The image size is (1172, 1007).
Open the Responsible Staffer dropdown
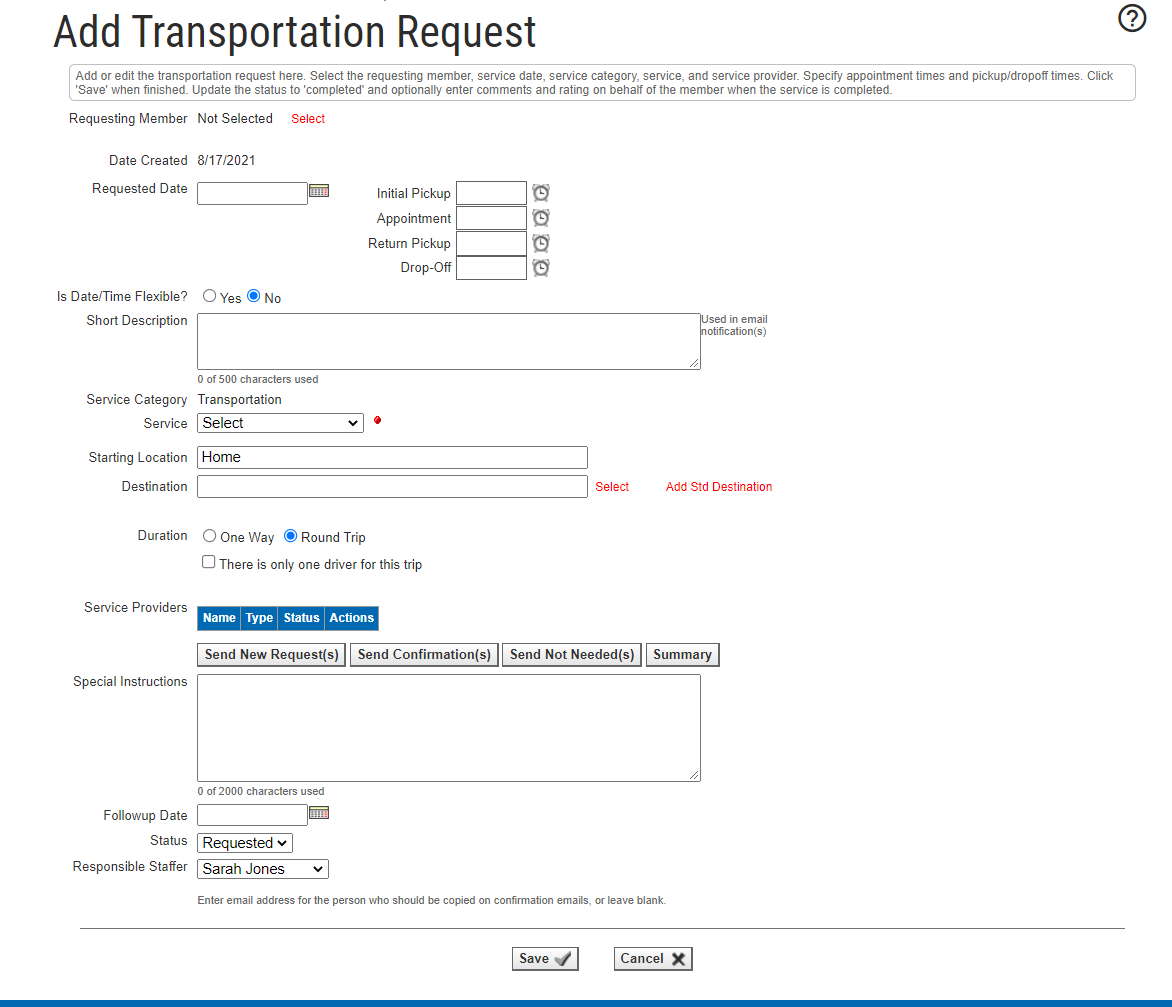pos(263,869)
